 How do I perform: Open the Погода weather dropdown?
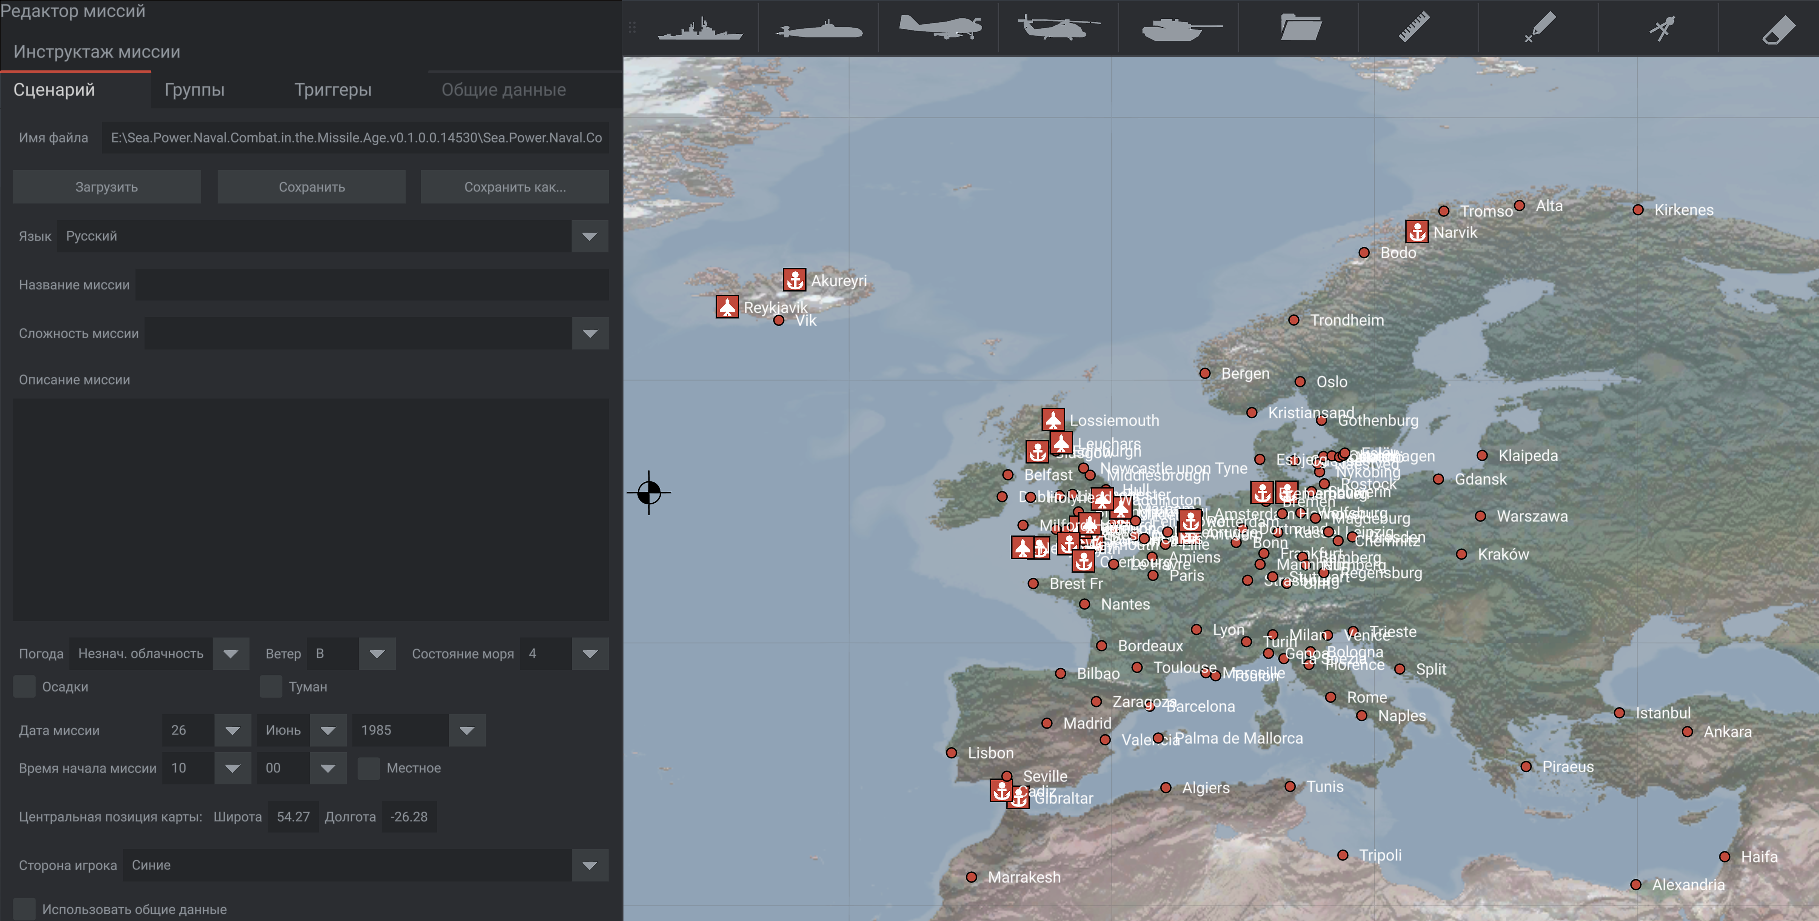click(x=231, y=653)
